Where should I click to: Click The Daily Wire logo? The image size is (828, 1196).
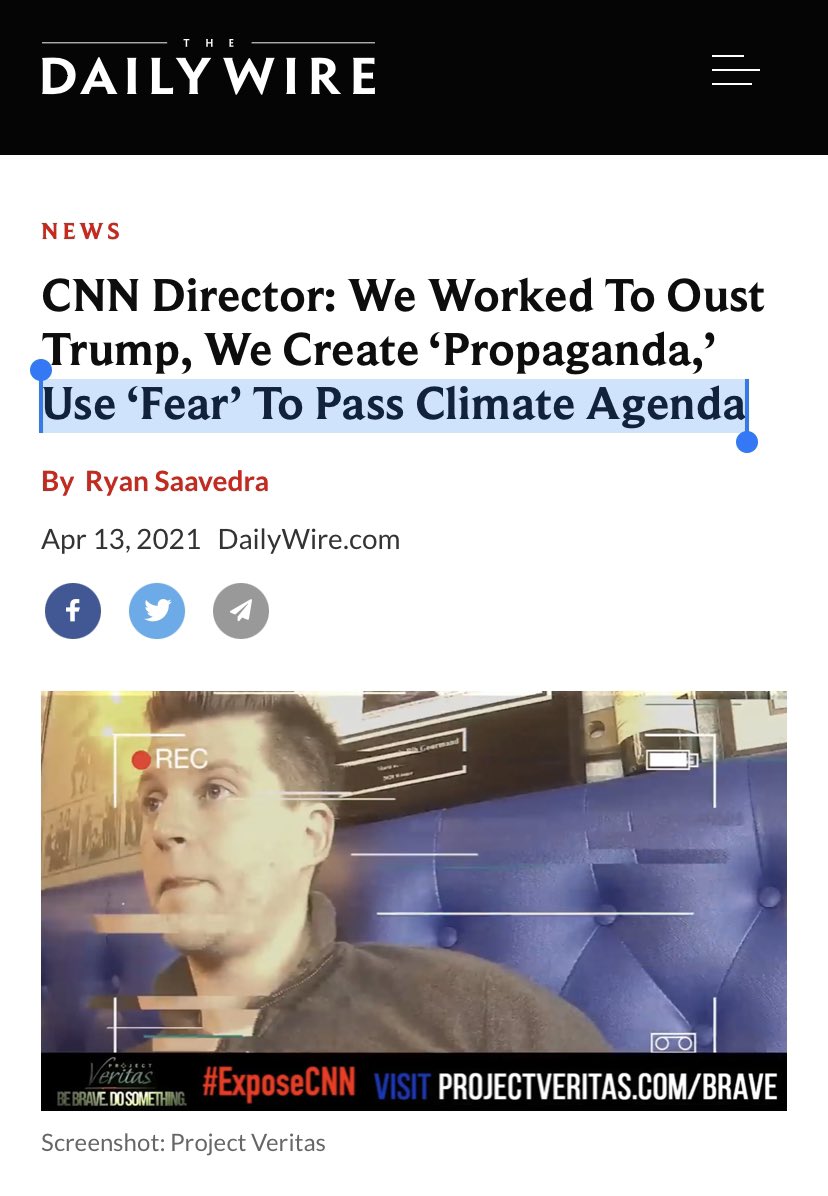click(208, 67)
